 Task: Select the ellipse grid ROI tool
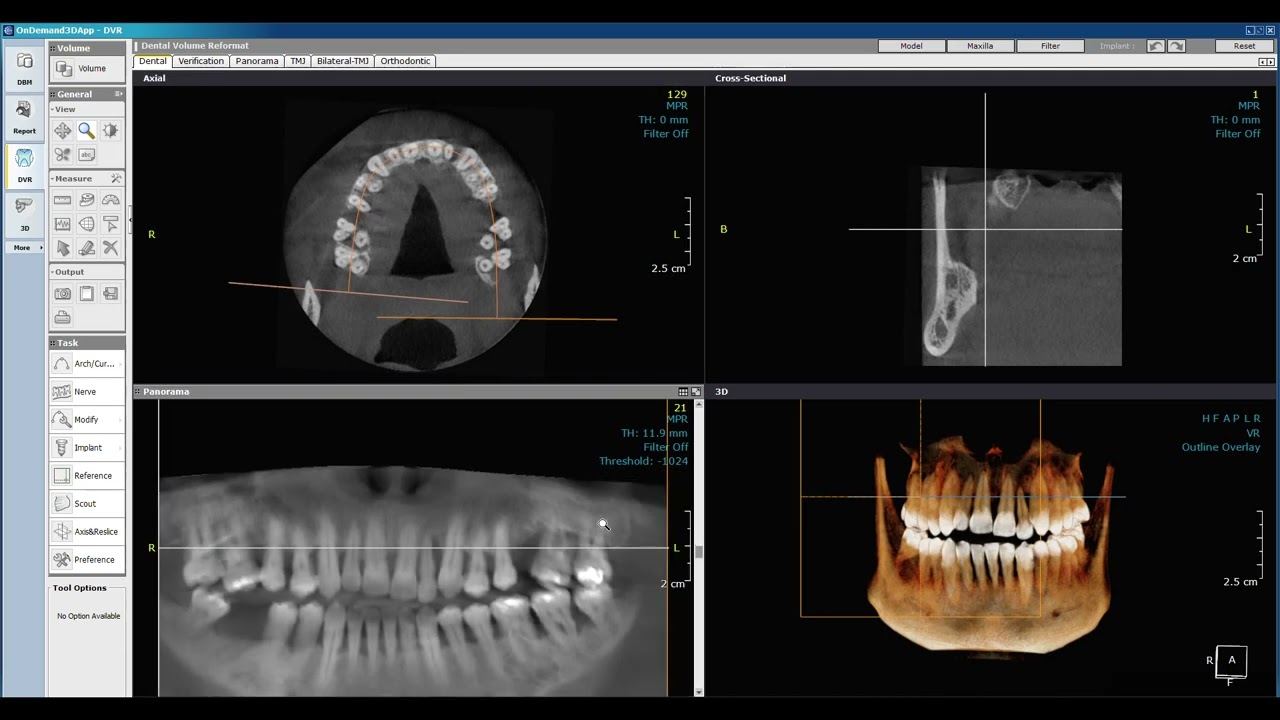click(87, 224)
